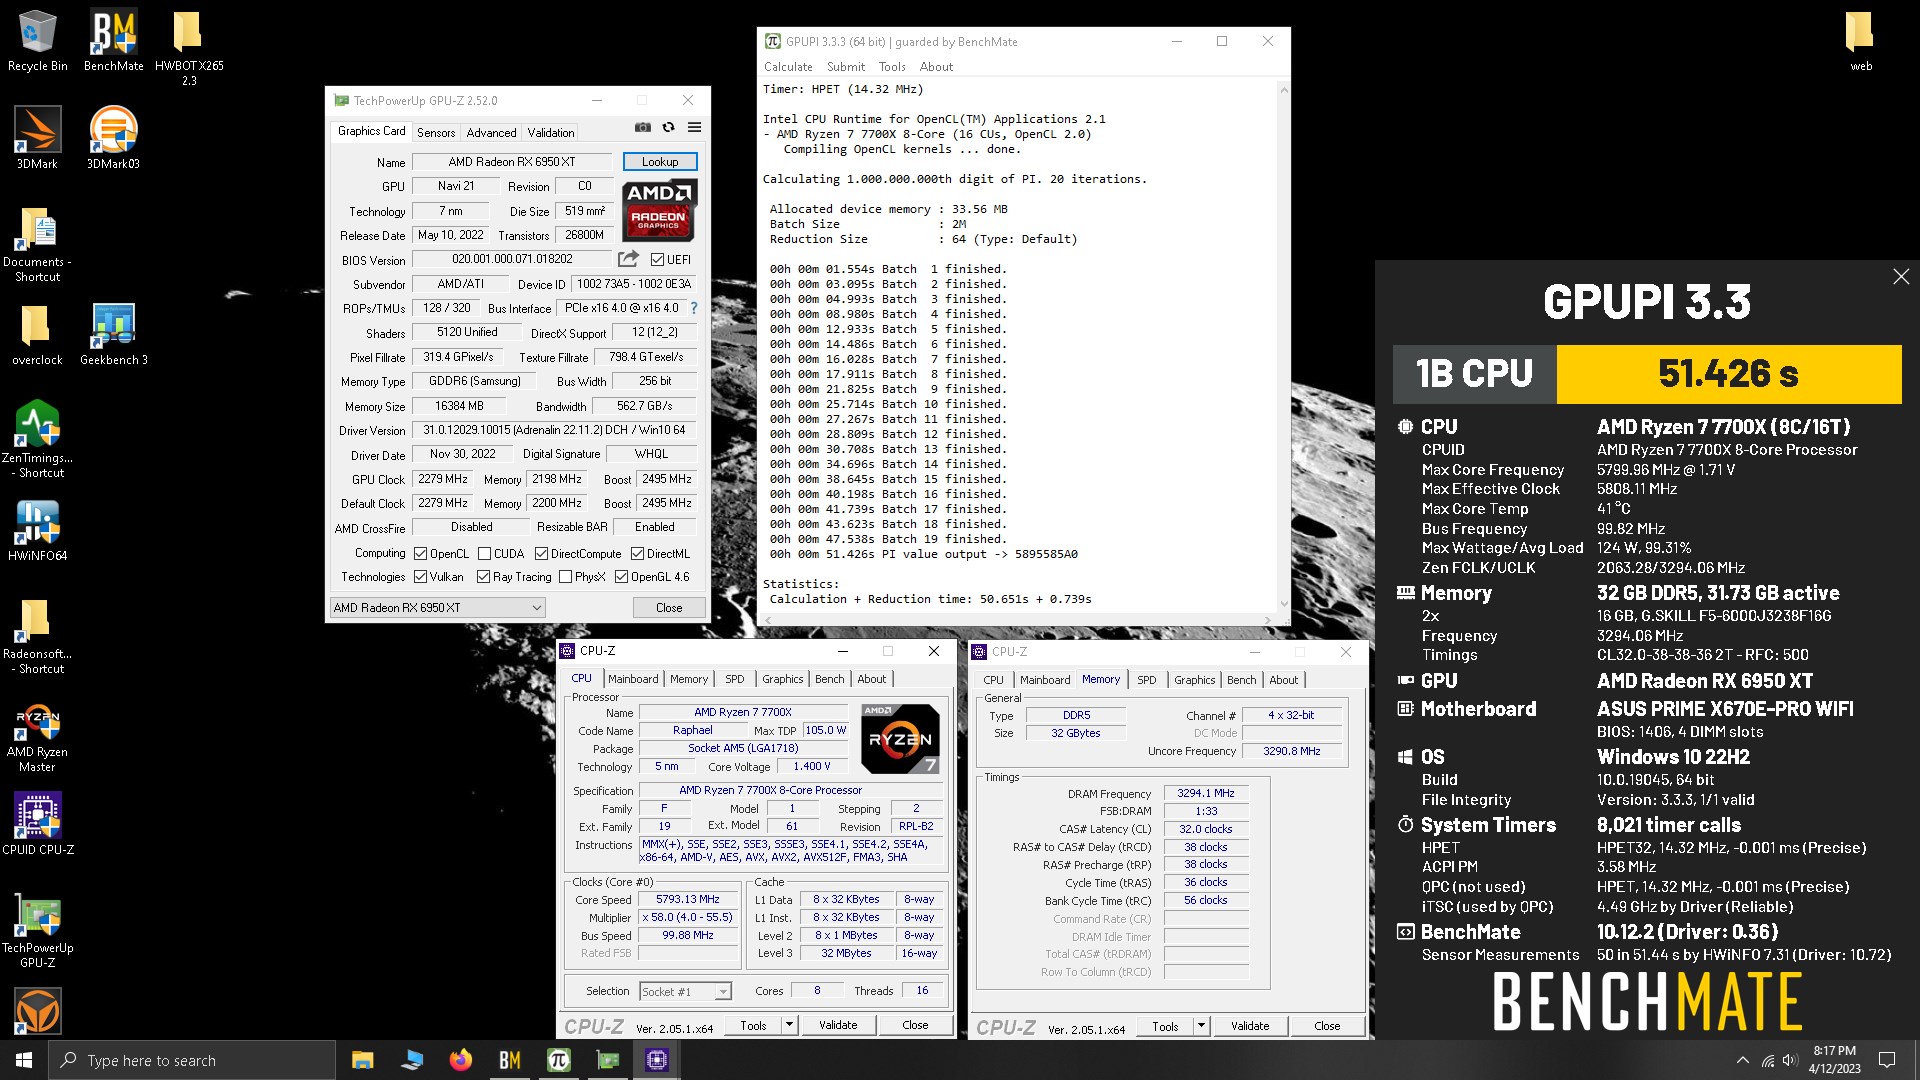1920x1080 pixels.
Task: Click Tools button in left CPU-Z window
Action: click(753, 1025)
